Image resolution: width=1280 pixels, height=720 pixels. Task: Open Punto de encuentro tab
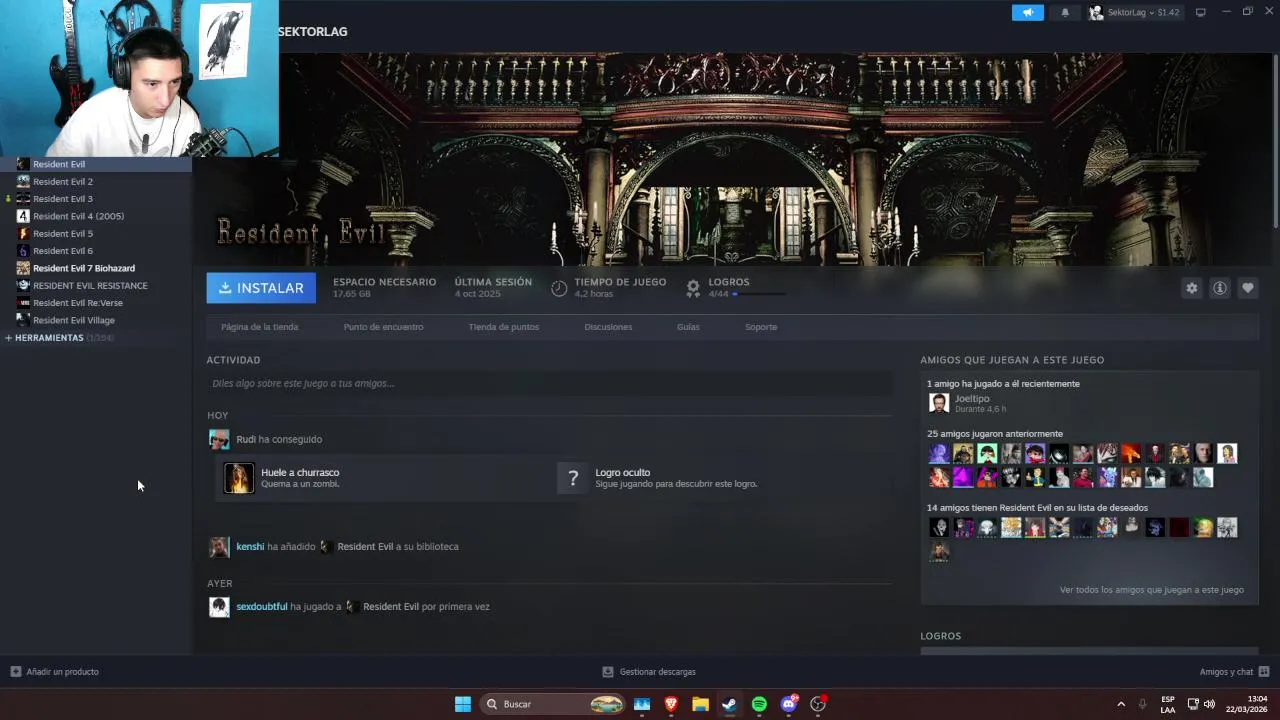(x=383, y=327)
